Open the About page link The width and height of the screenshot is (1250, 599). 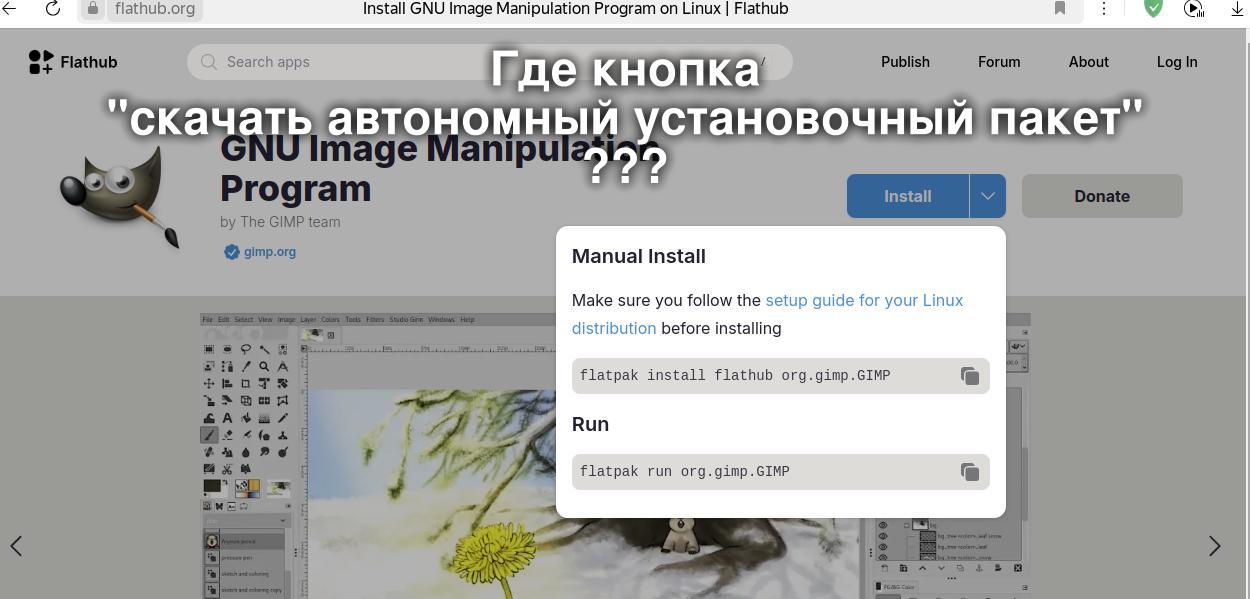click(1088, 62)
